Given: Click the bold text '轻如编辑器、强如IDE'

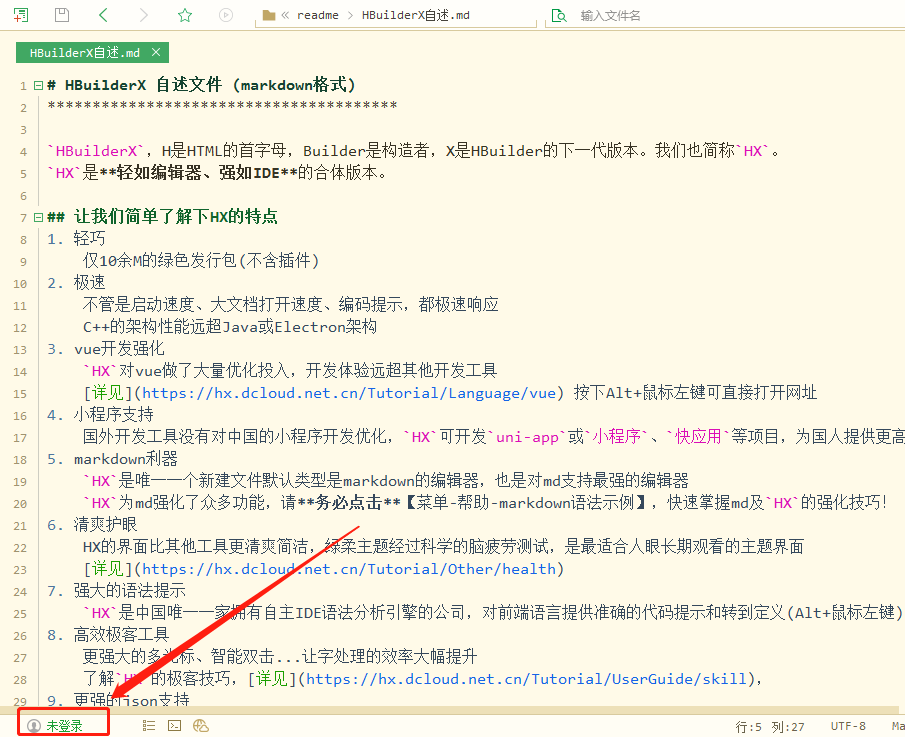Looking at the screenshot, I should [198, 173].
